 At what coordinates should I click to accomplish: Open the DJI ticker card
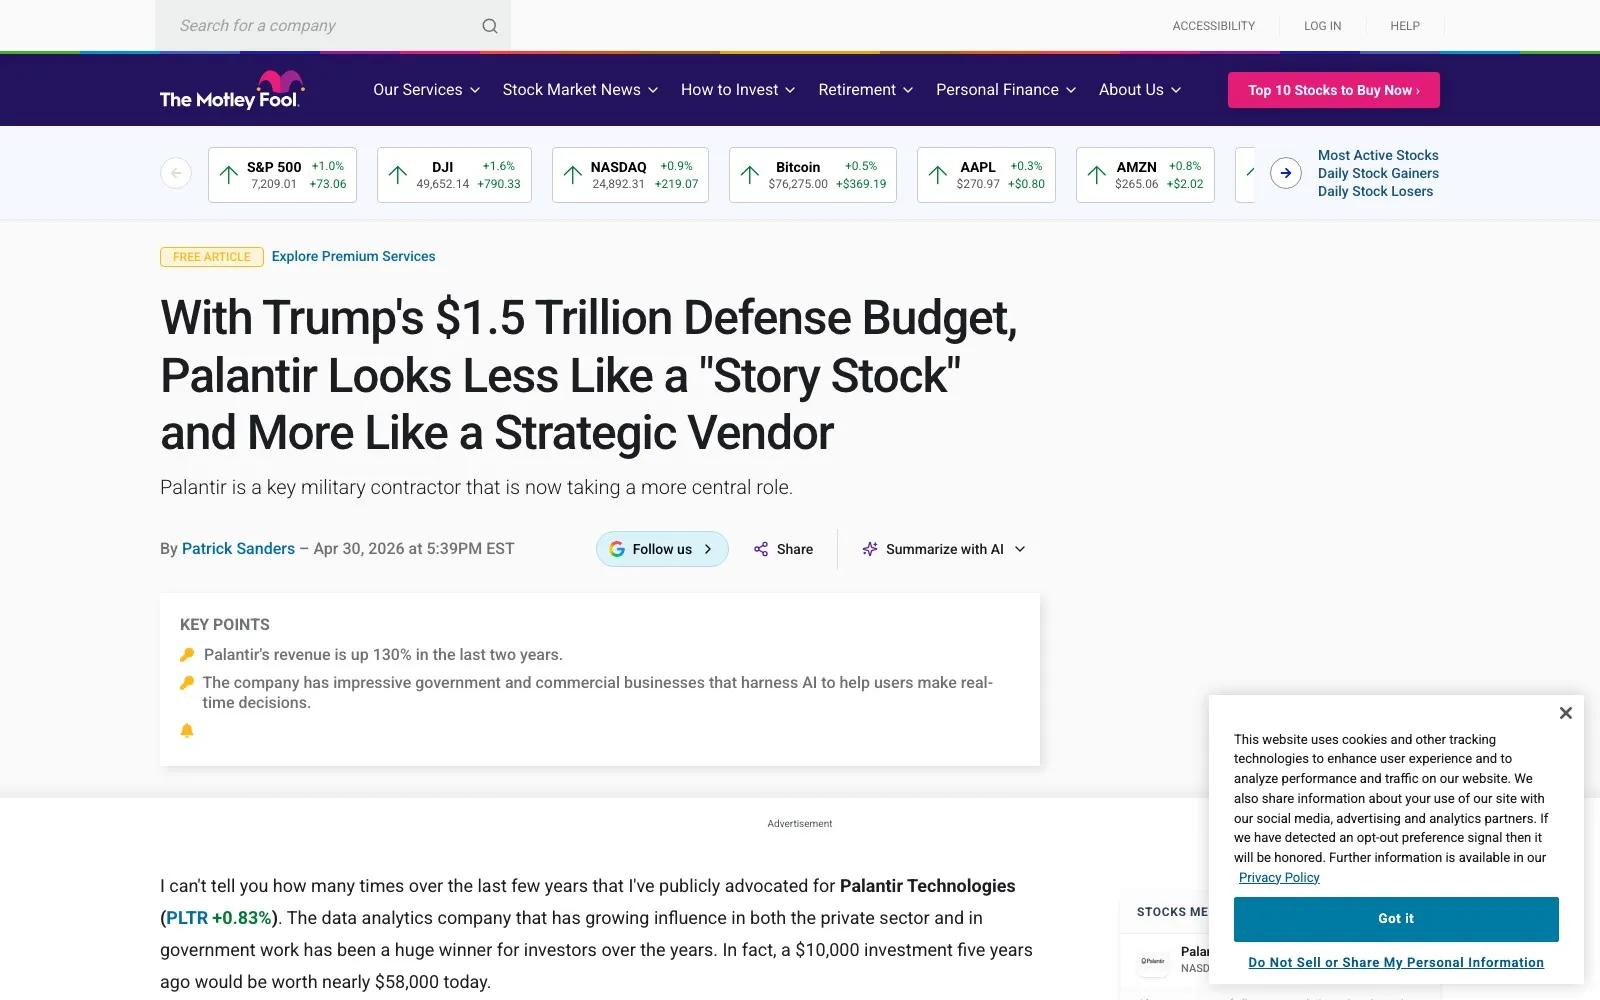click(454, 175)
